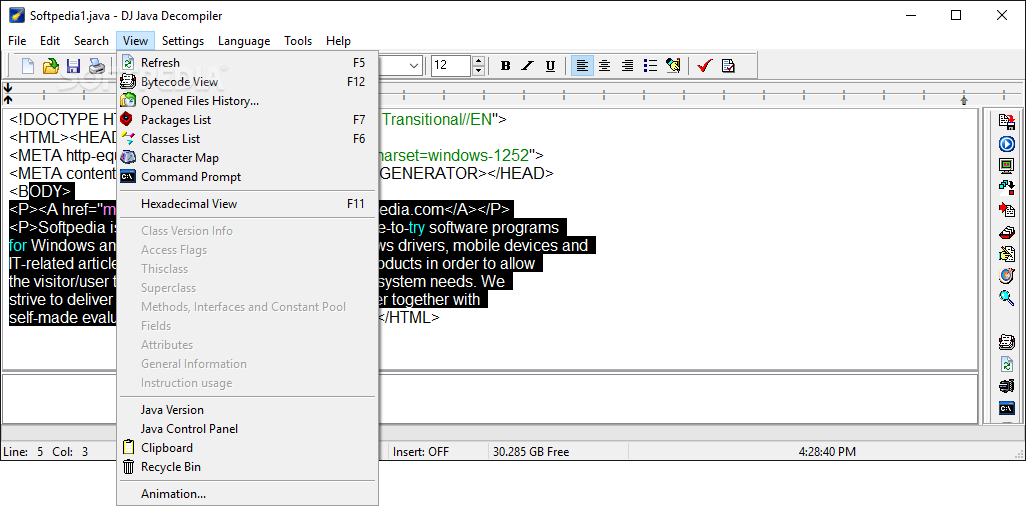The image size is (1026, 506).
Task: Toggle the bullet list button
Action: 650,65
